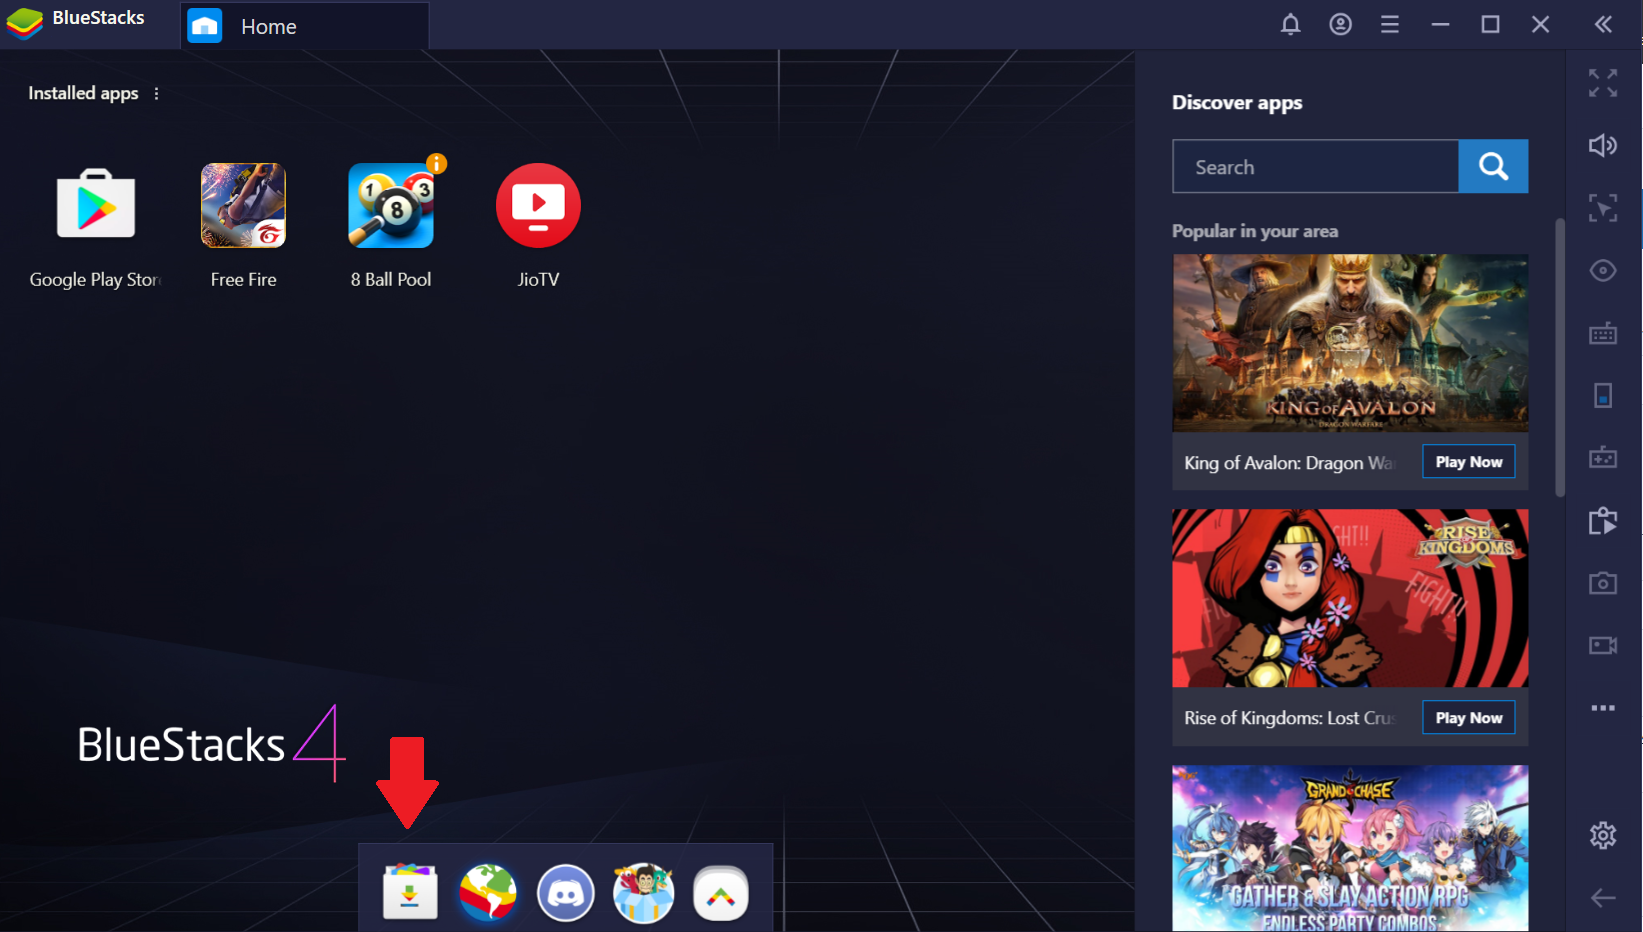Open the King of Avalon banner image
Viewport: 1643px width, 932px height.
[1350, 343]
